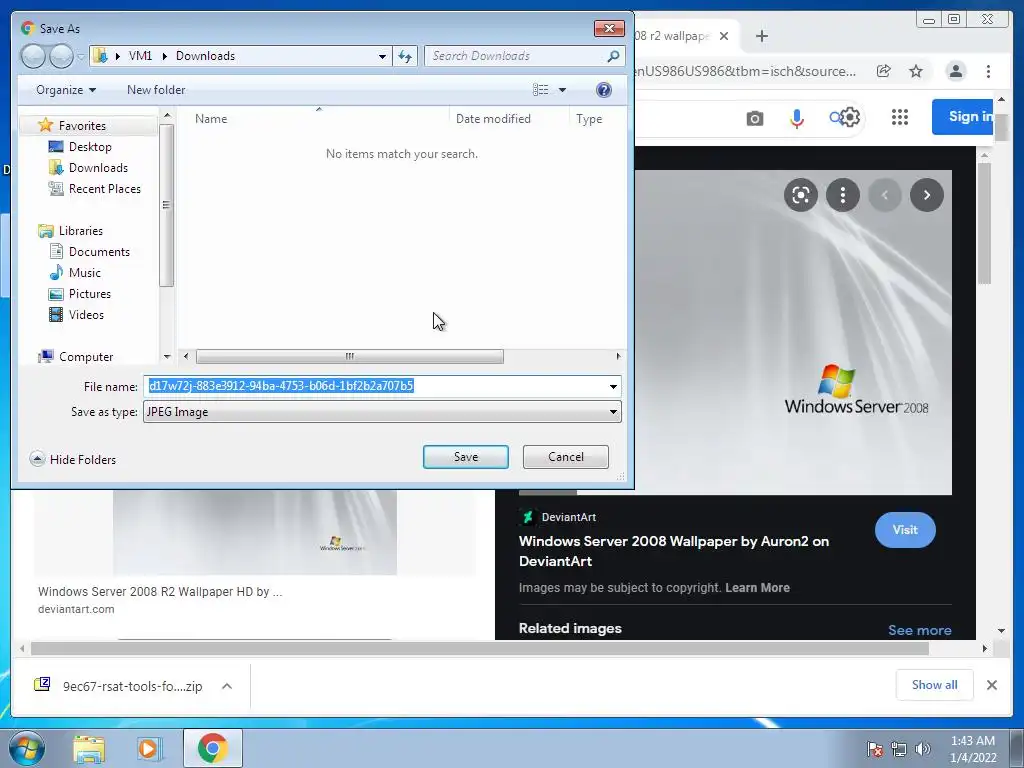Image resolution: width=1024 pixels, height=768 pixels.
Task: Go to next image with right chevron
Action: [x=927, y=195]
